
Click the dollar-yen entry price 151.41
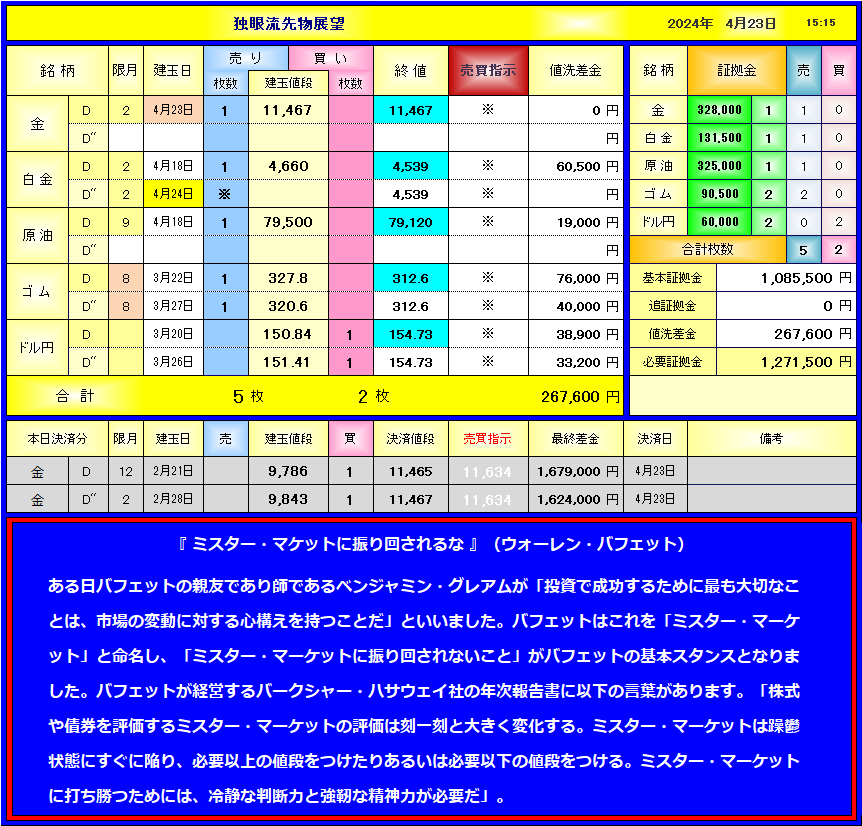tap(288, 362)
